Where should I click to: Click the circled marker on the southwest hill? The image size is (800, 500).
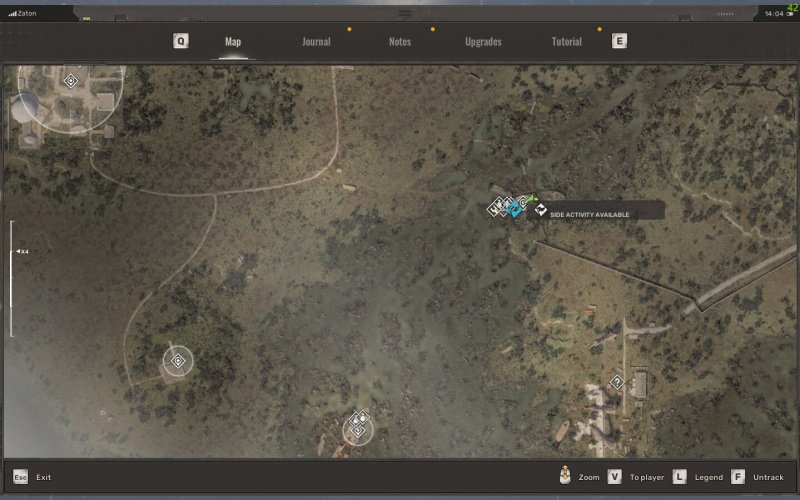178,360
